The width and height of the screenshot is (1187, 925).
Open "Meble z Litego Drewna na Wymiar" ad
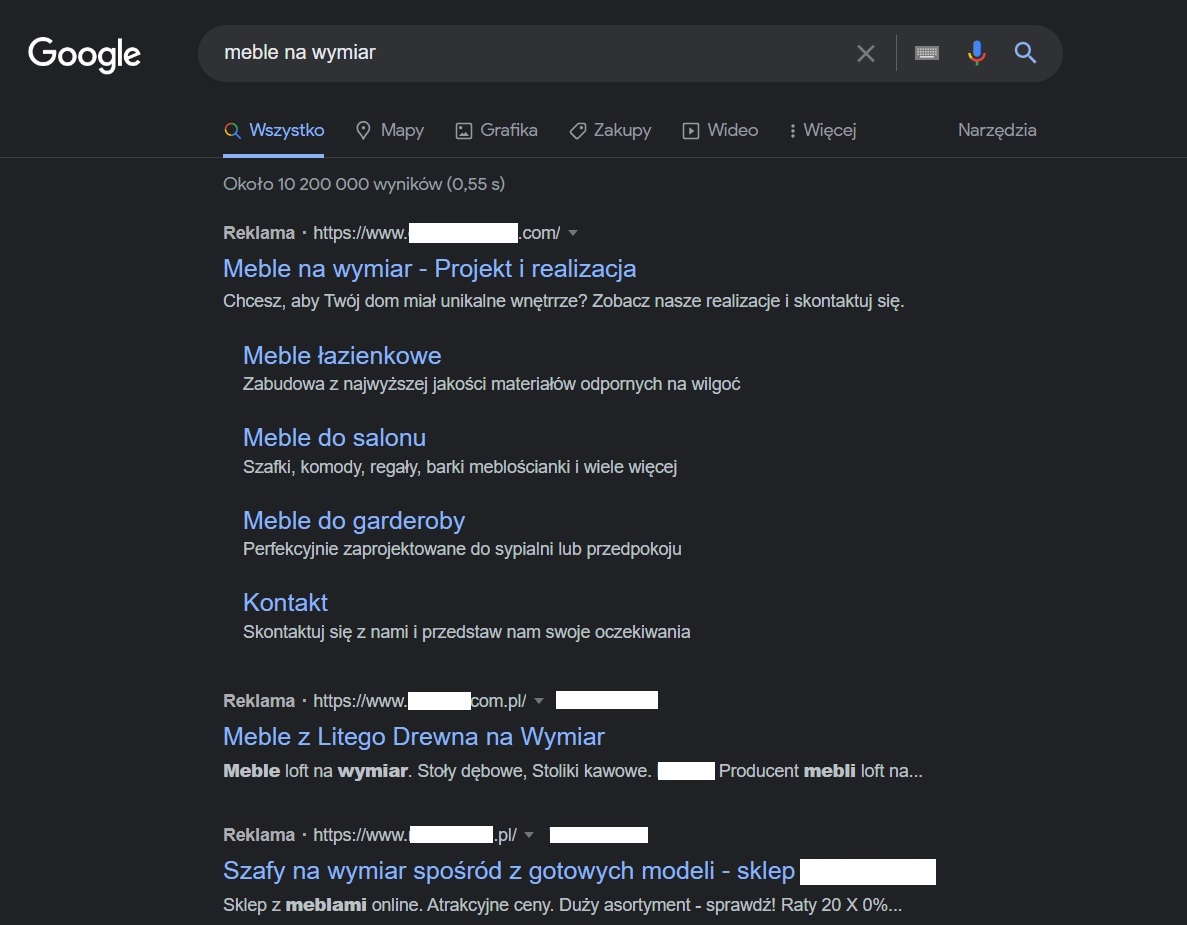pyautogui.click(x=414, y=737)
